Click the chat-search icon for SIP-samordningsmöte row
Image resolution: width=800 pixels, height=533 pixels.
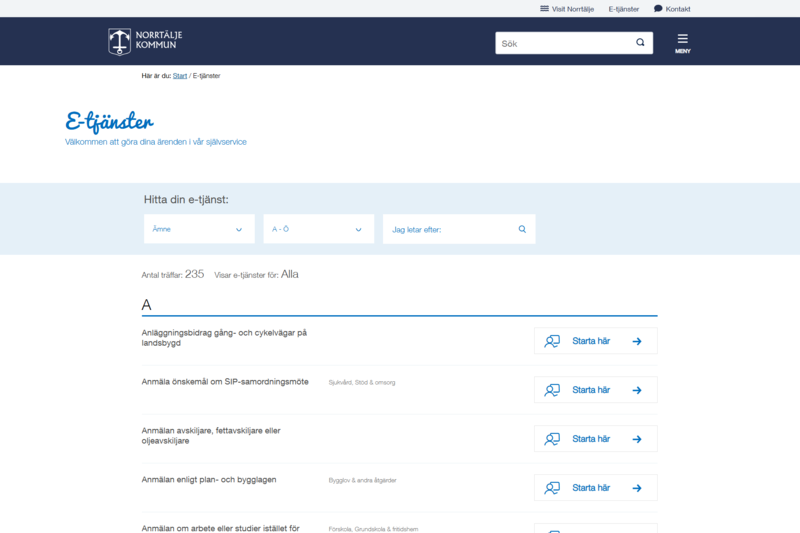point(551,390)
